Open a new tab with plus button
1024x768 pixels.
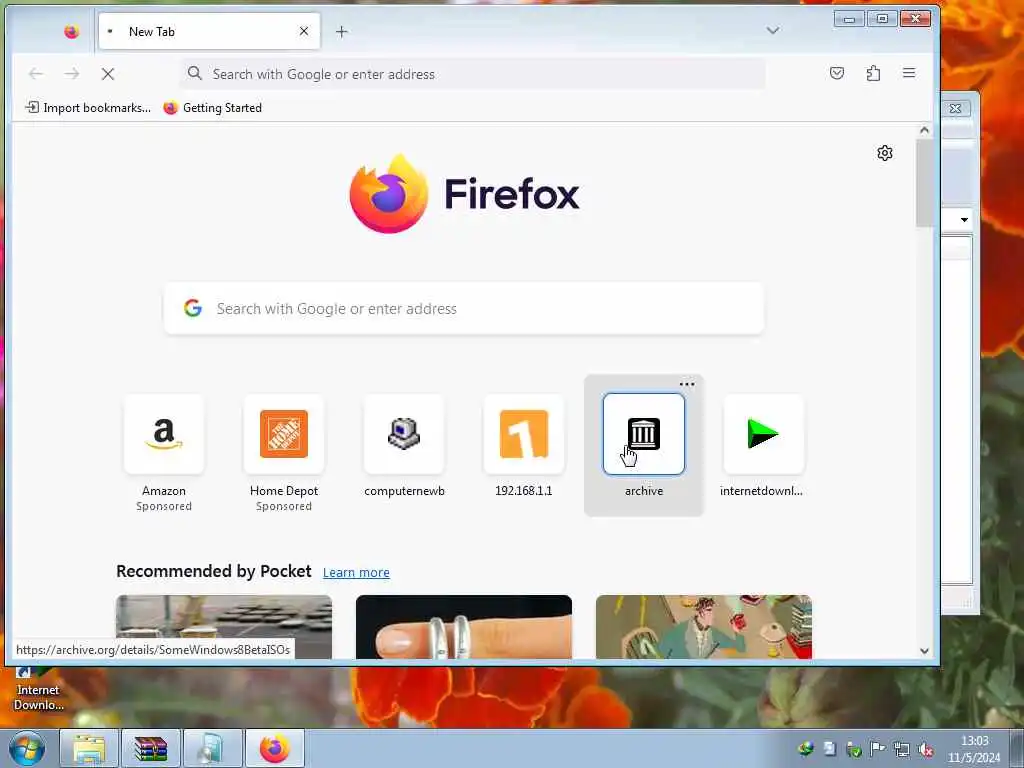(x=342, y=31)
